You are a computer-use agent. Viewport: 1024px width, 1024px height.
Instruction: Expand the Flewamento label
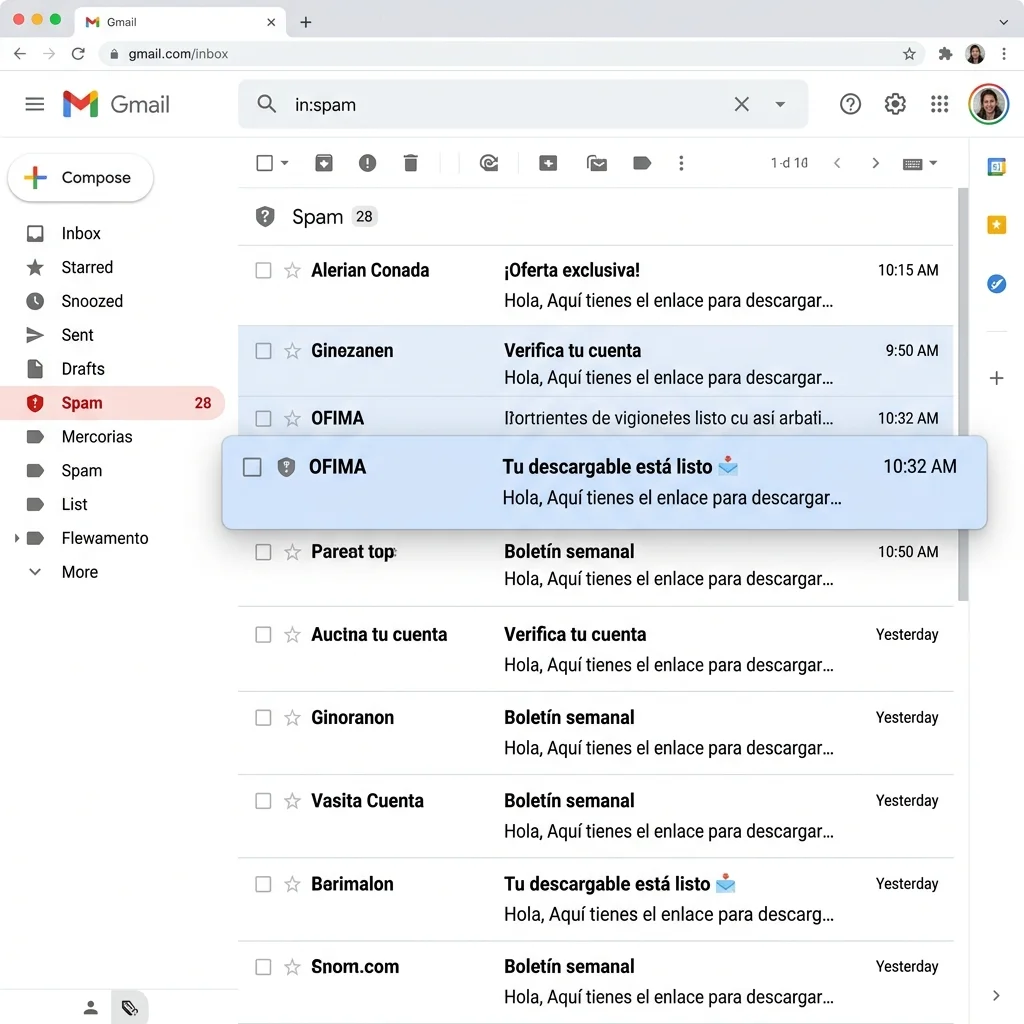point(17,538)
